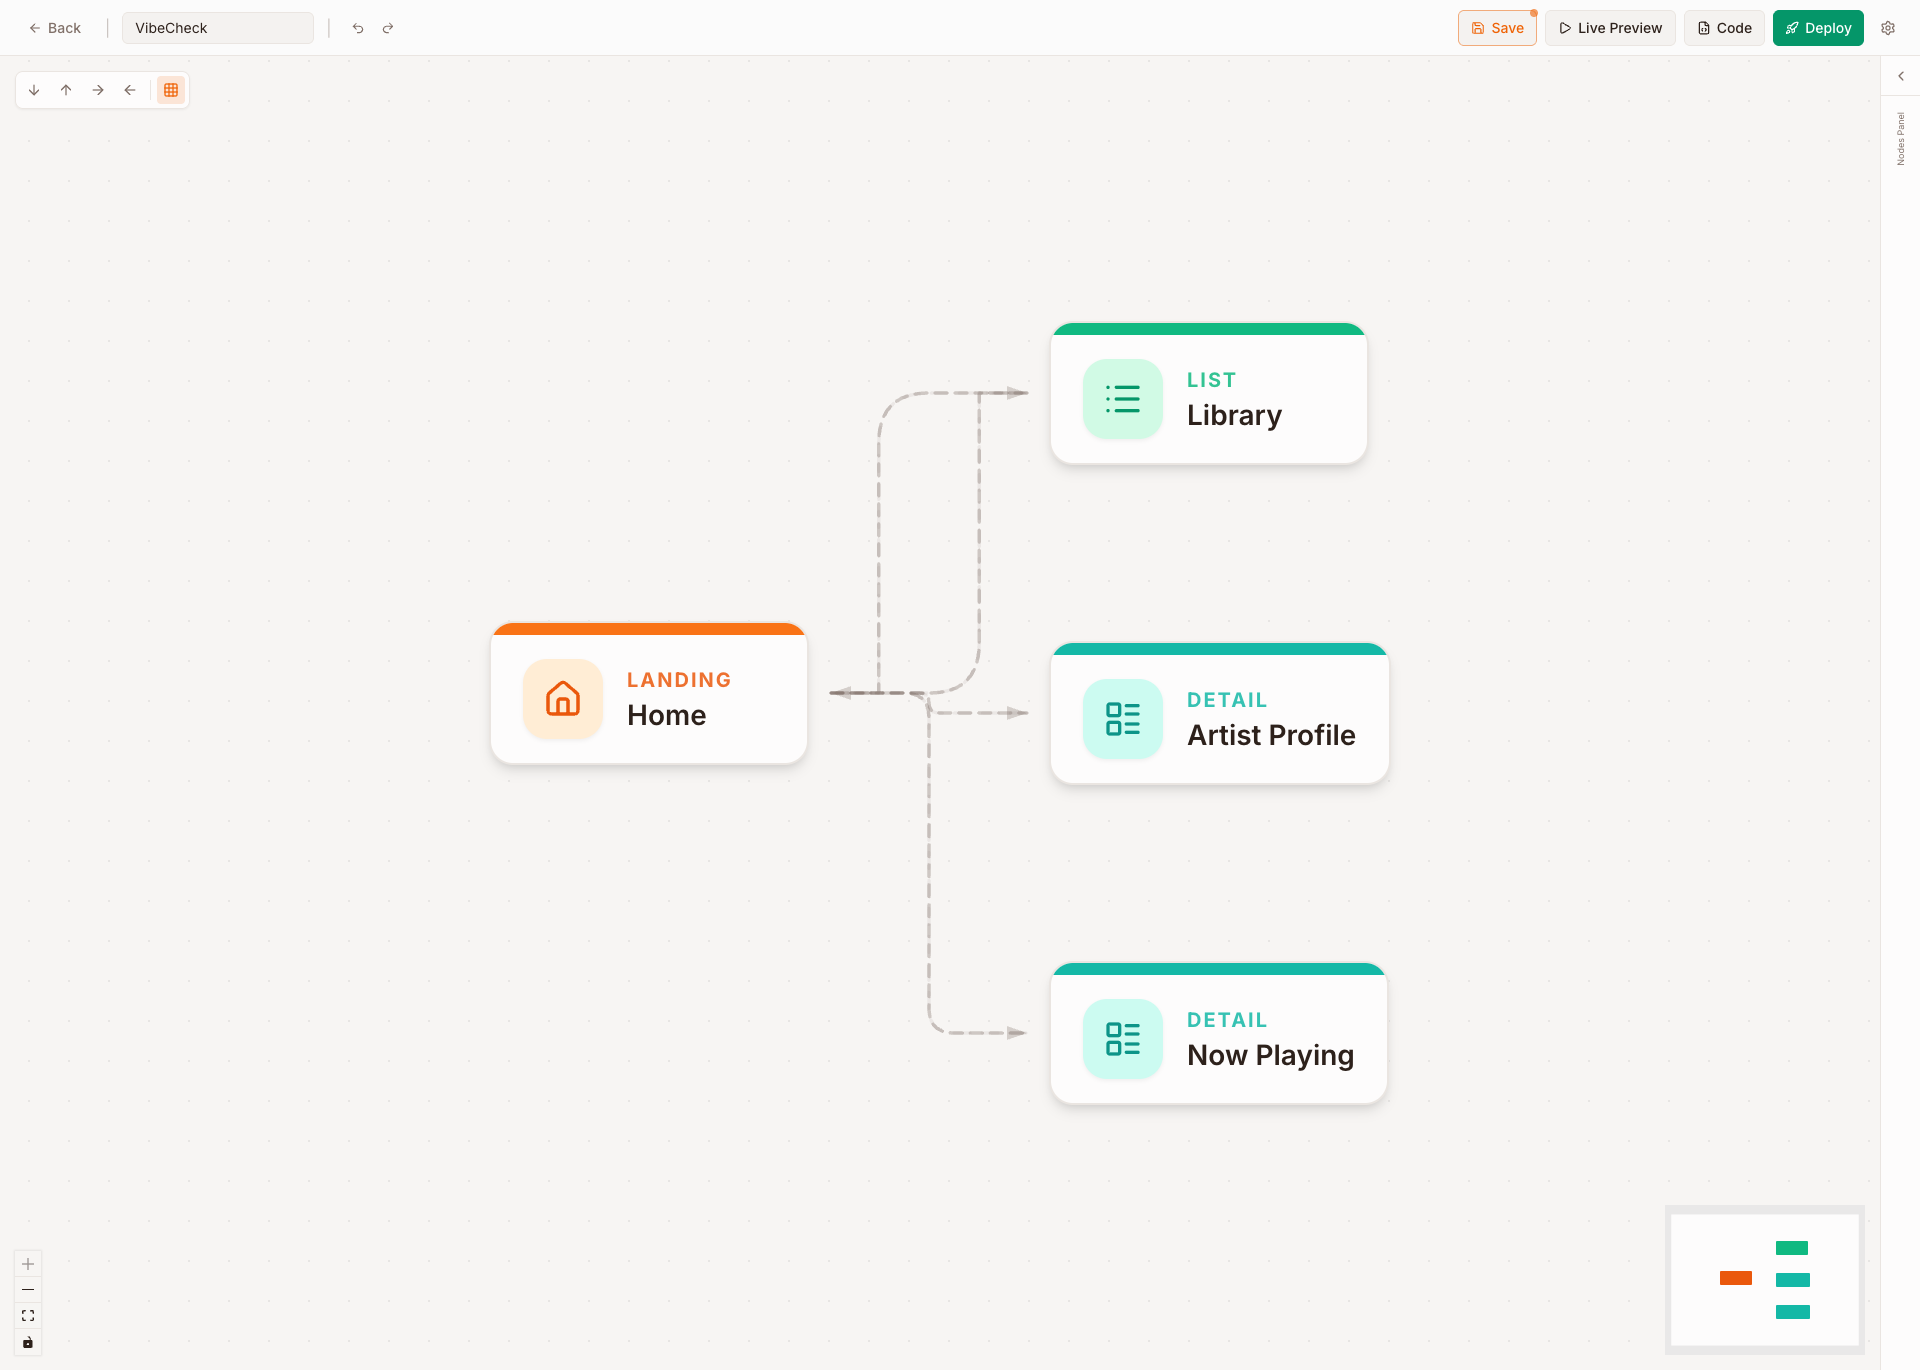Toggle the canvas interactivity lock
This screenshot has height=1370, width=1920.
coord(27,1343)
